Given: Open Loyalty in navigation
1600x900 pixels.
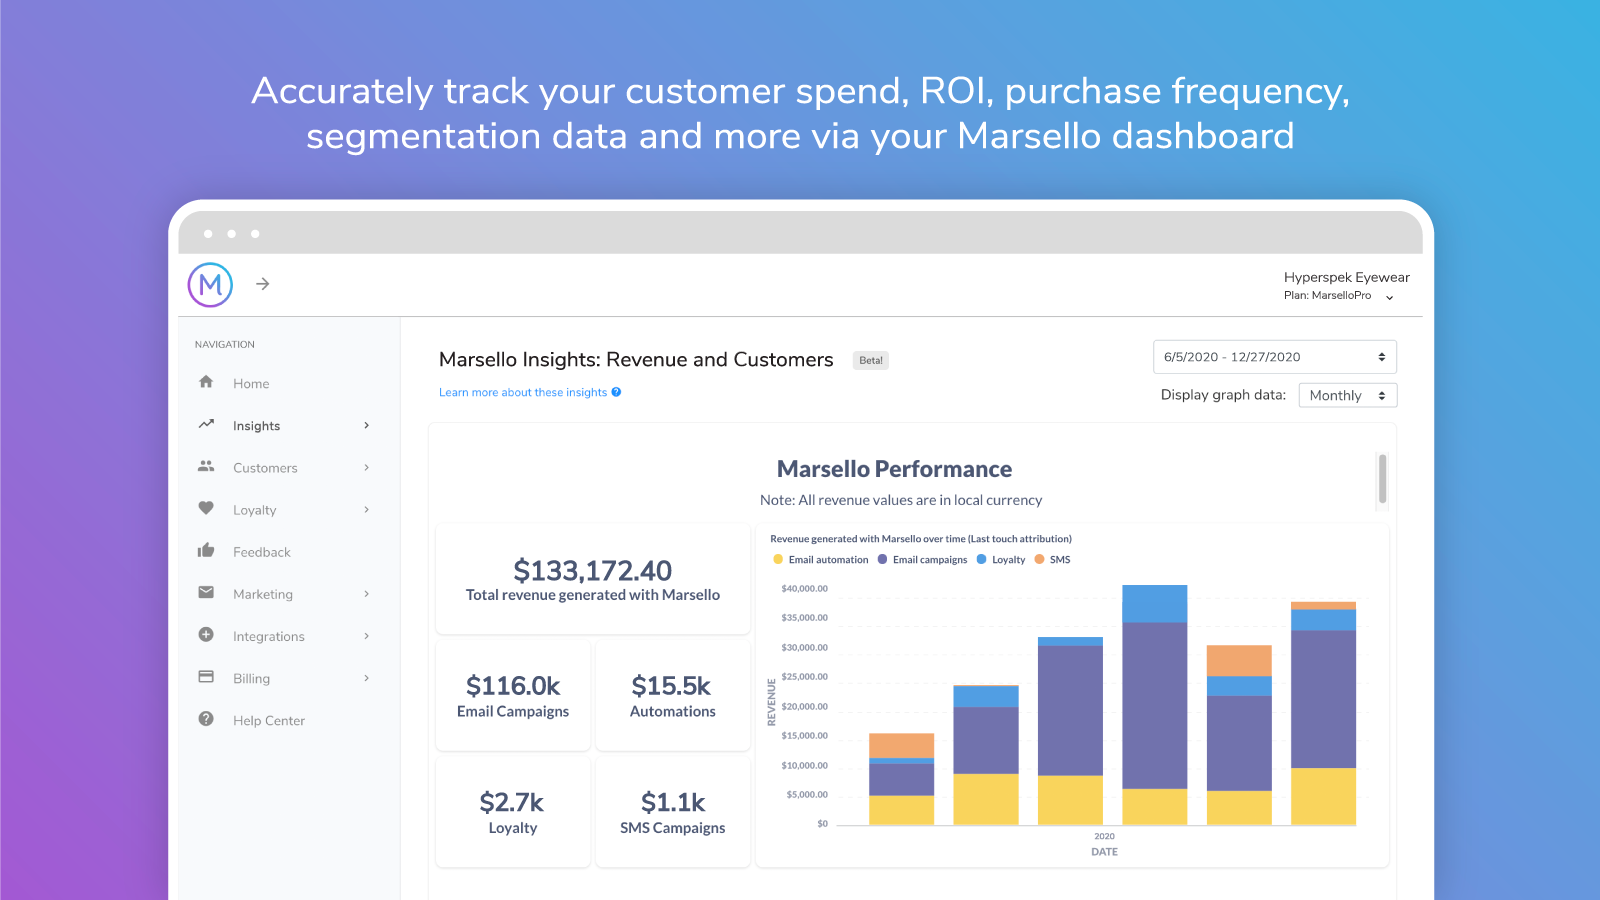Looking at the screenshot, I should (254, 510).
